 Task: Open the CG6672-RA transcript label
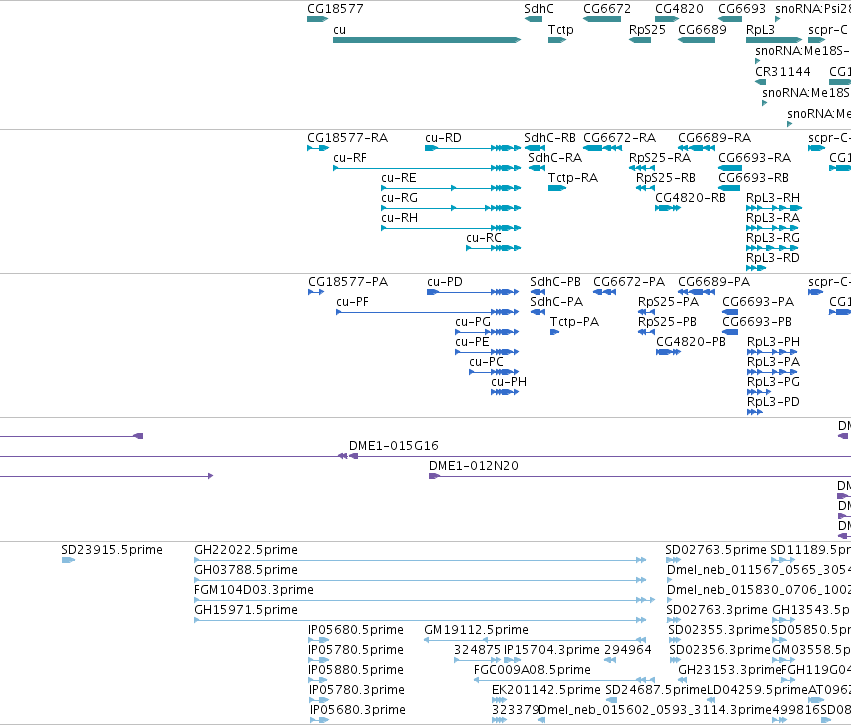(619, 138)
